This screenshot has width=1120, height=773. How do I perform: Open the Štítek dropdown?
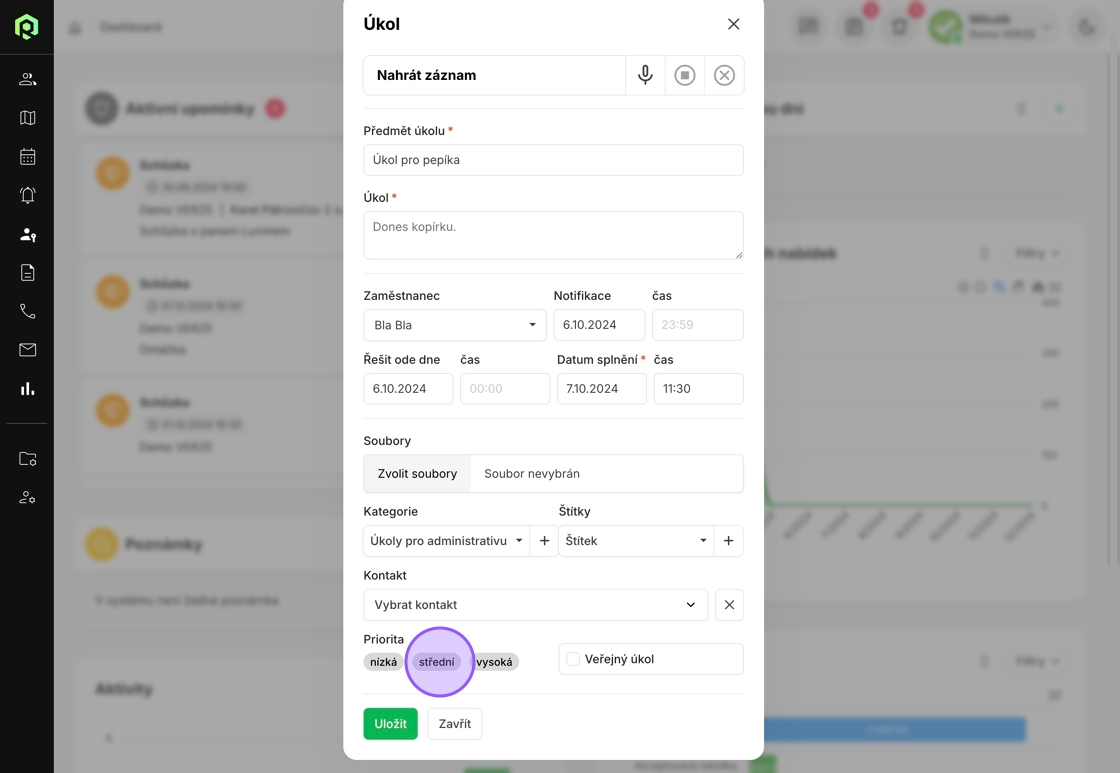click(636, 541)
